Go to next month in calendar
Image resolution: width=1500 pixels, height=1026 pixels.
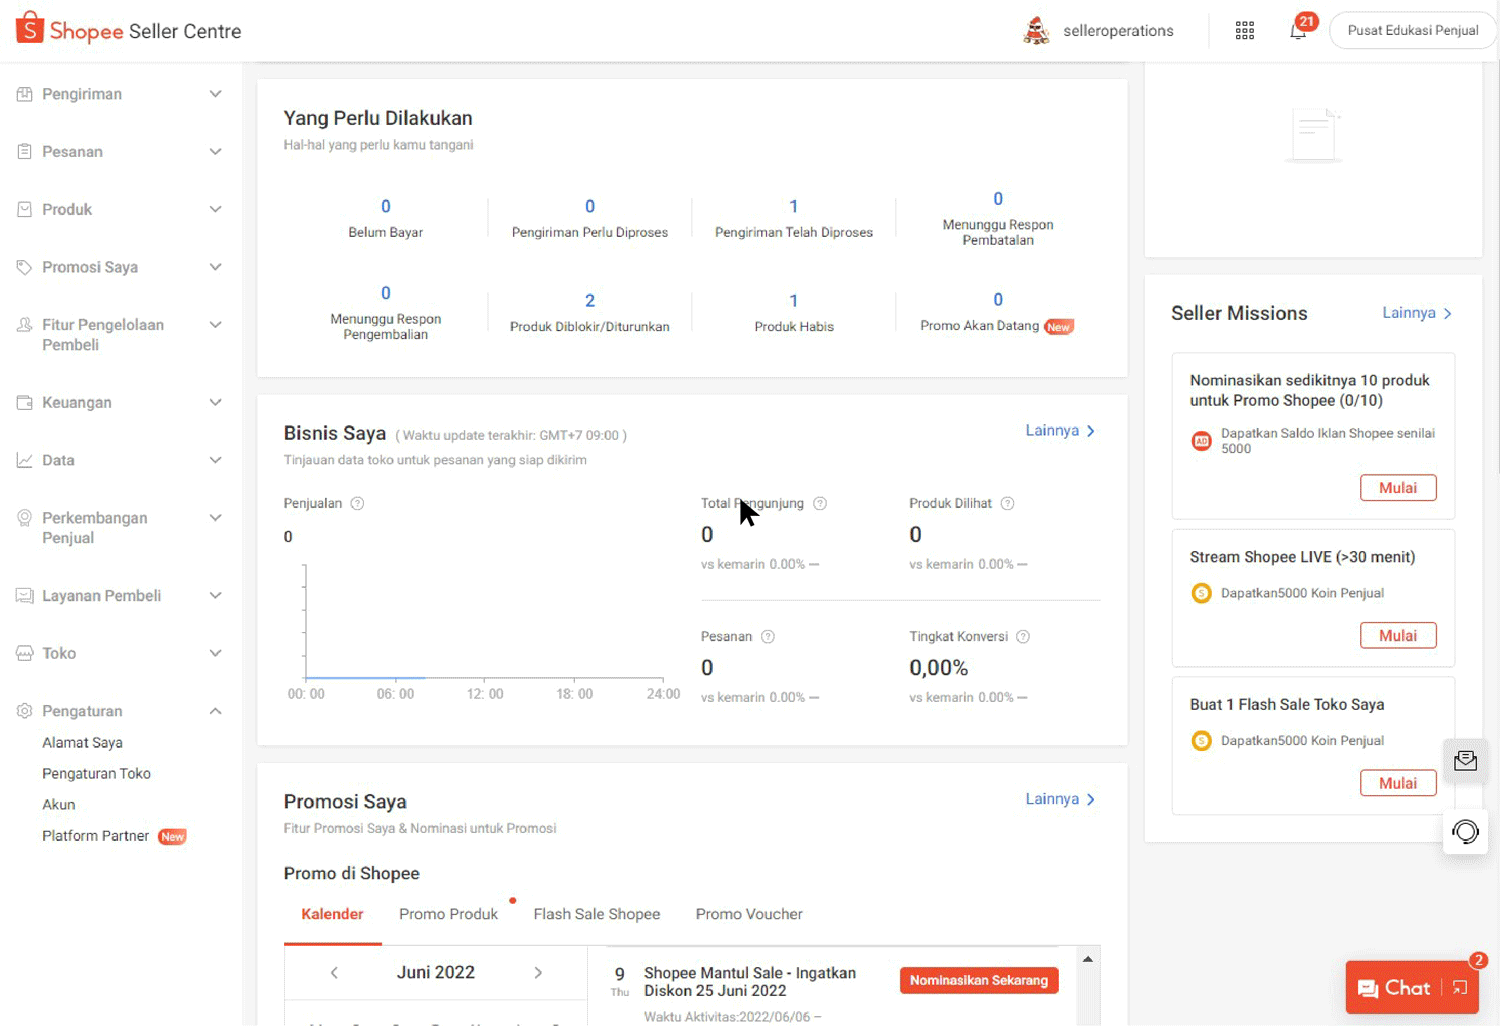pos(538,973)
